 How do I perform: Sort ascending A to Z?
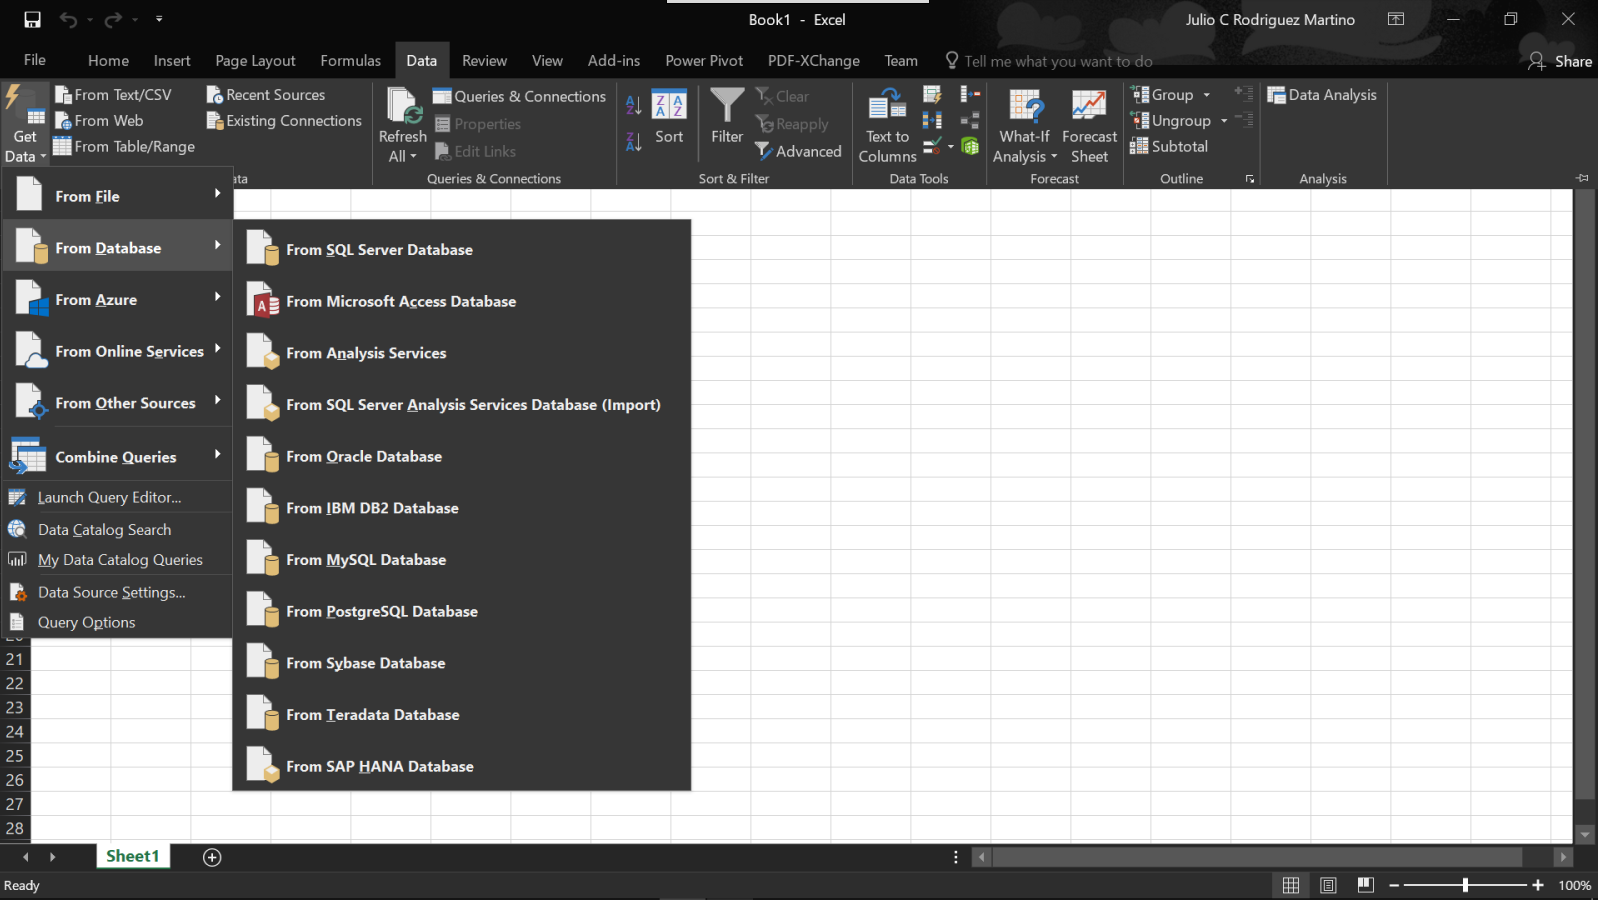click(633, 104)
